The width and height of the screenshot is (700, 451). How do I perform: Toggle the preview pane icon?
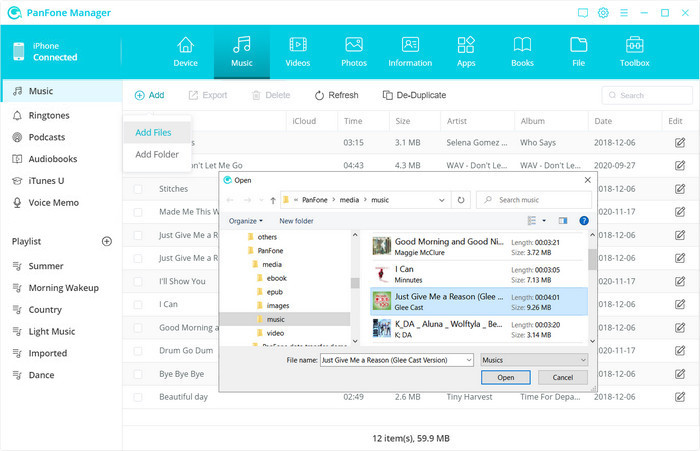click(x=562, y=221)
